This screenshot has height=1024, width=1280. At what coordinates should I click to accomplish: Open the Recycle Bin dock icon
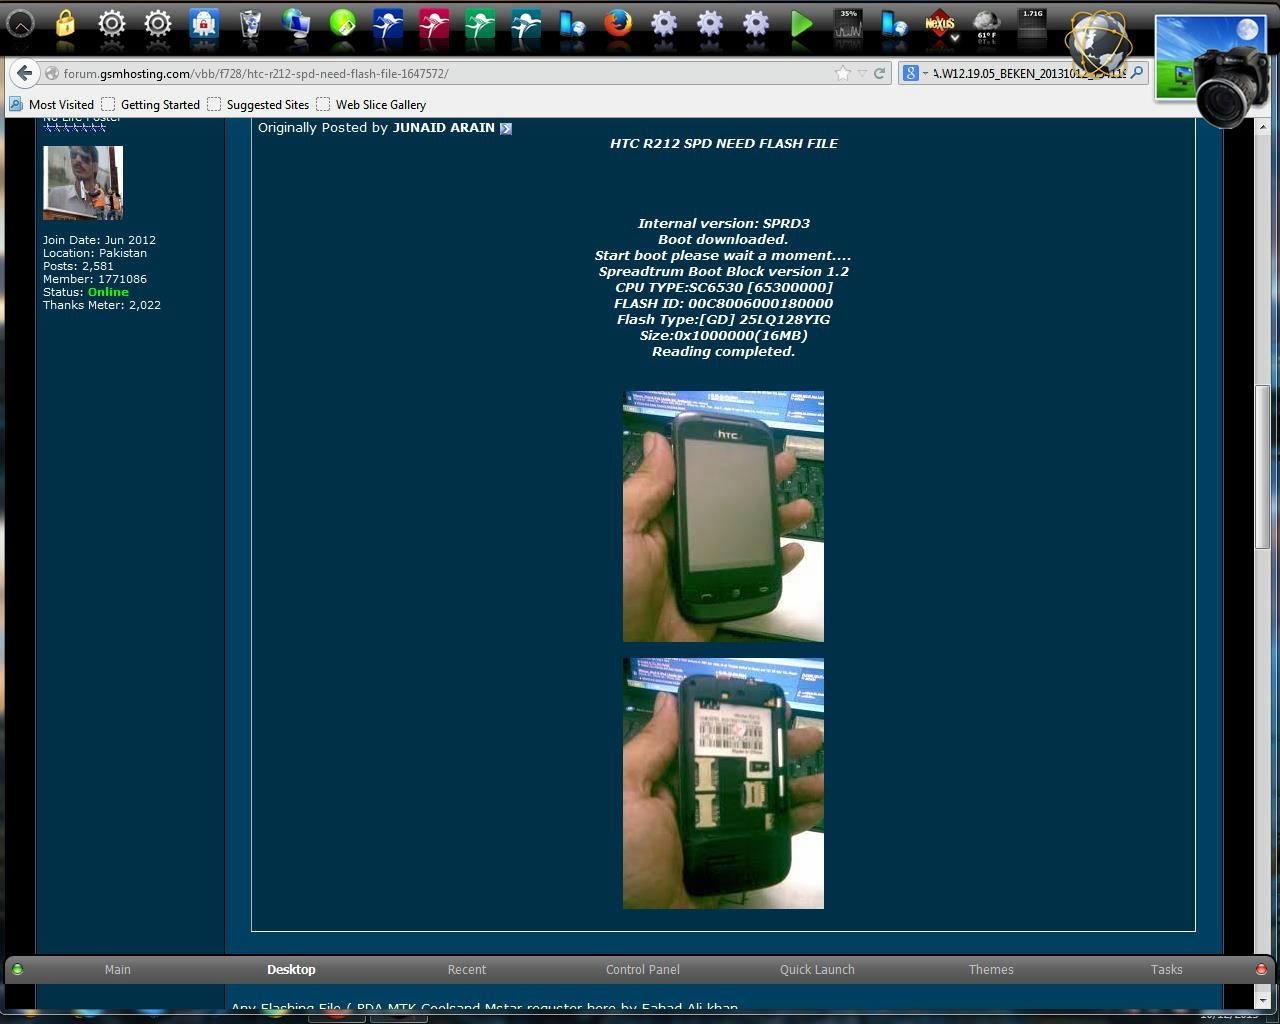[250, 24]
